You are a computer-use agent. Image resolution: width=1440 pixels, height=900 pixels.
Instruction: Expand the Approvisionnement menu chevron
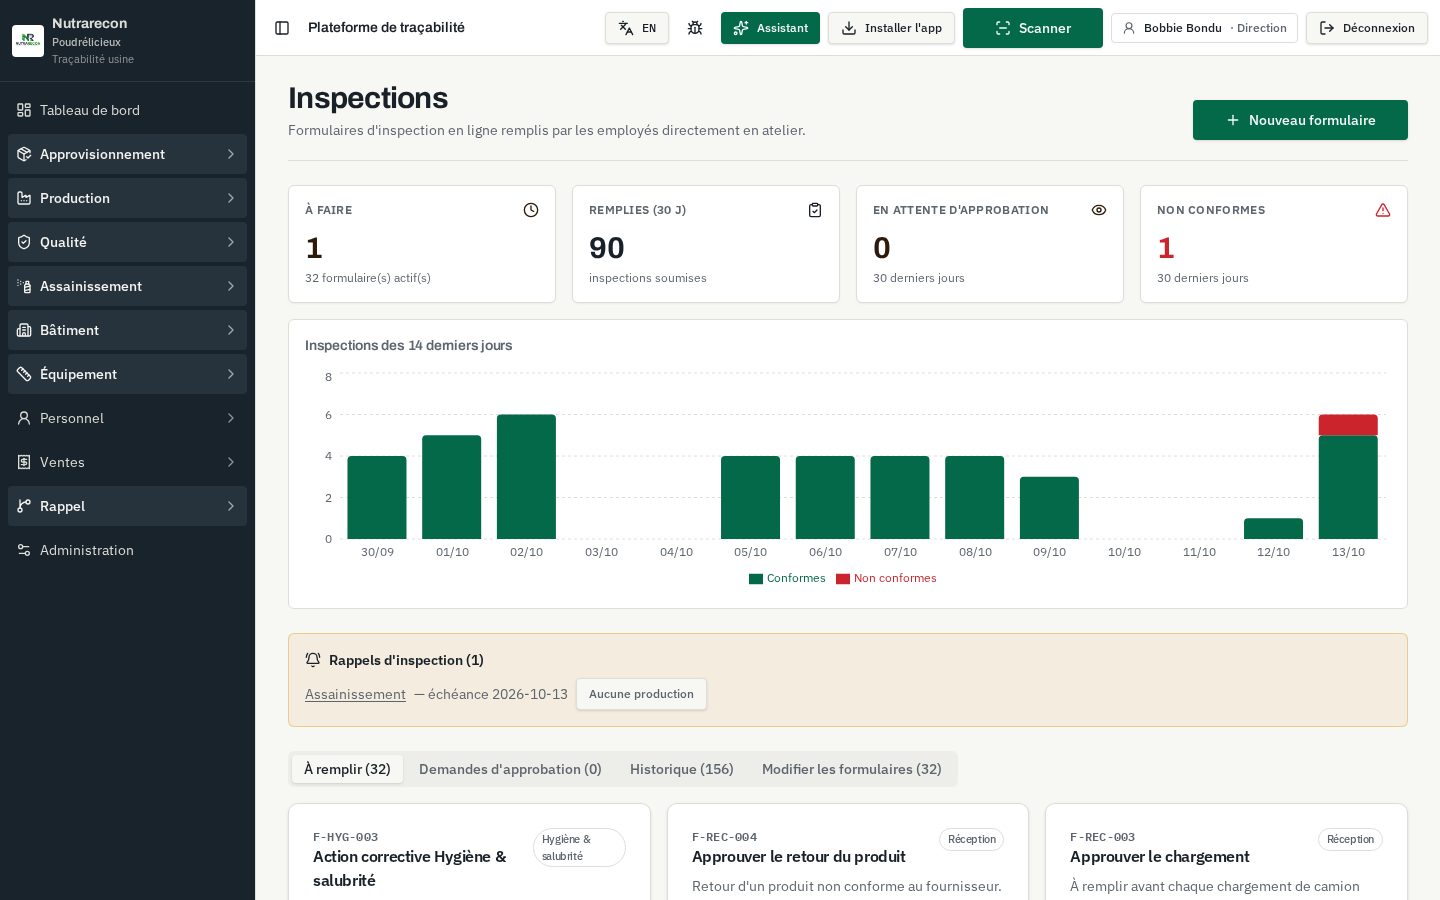pyautogui.click(x=230, y=154)
